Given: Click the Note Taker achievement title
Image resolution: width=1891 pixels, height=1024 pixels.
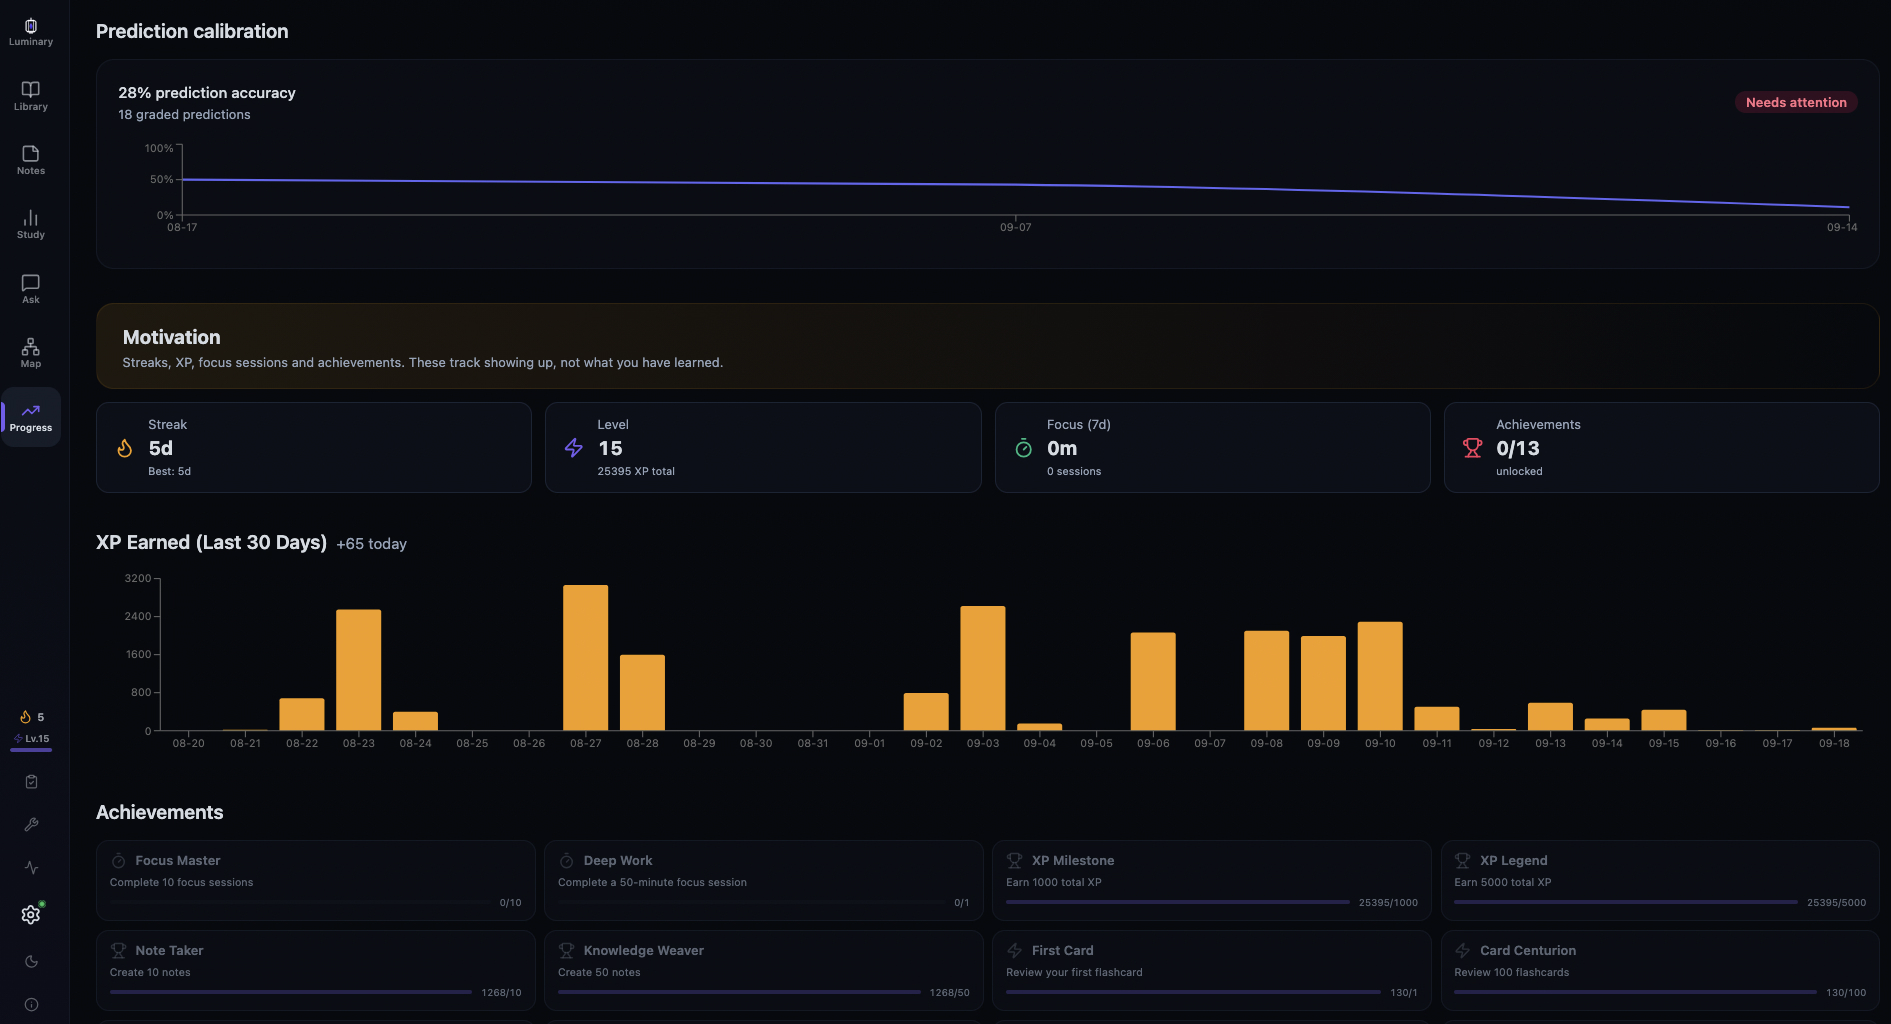Looking at the screenshot, I should click(x=169, y=951).
